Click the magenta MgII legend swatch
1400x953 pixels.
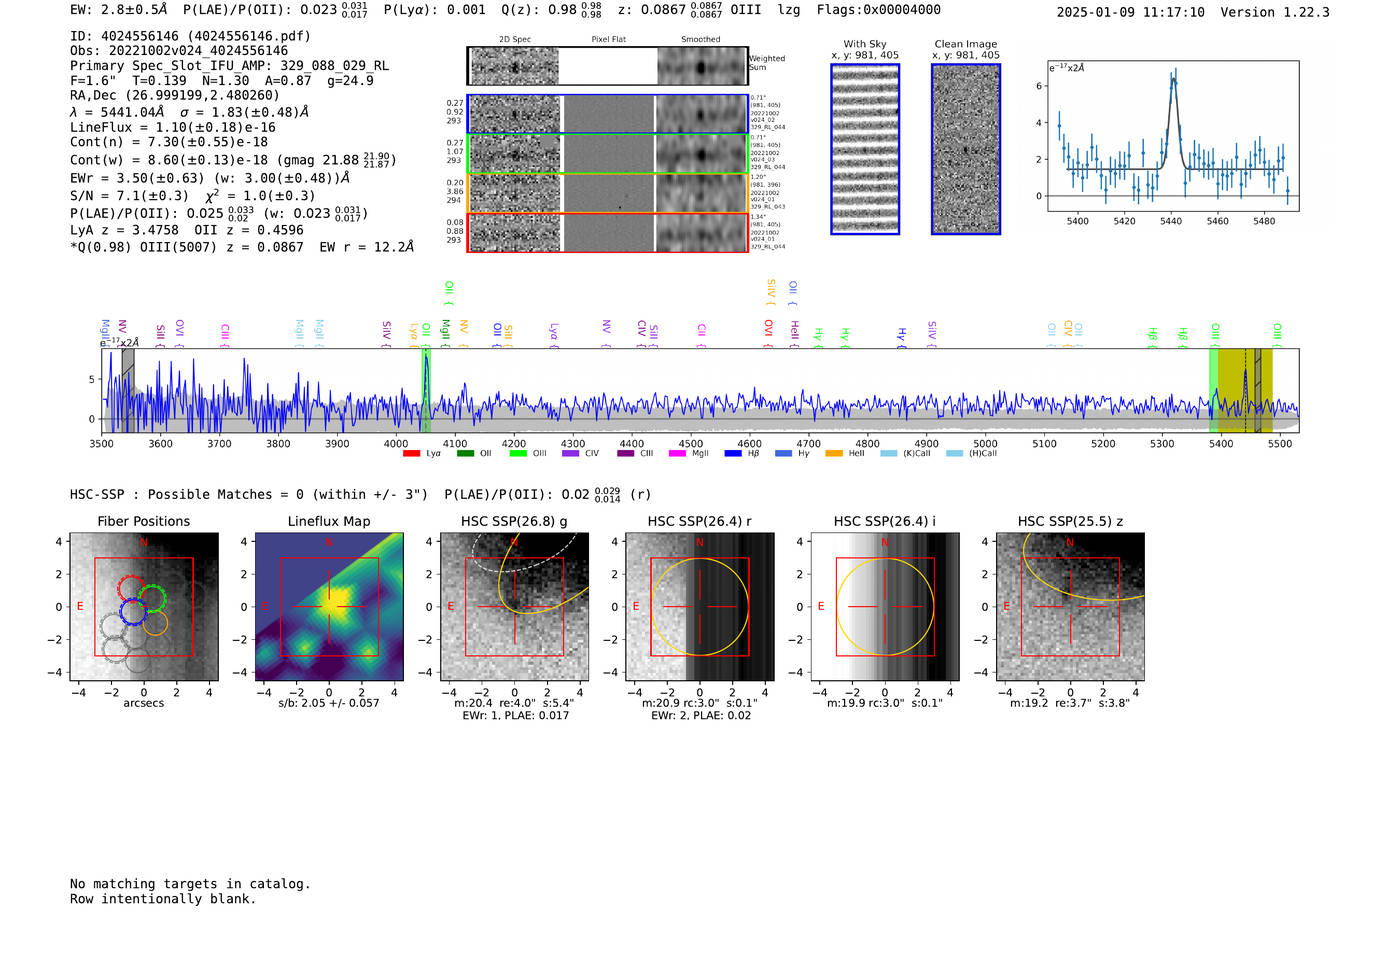(678, 454)
